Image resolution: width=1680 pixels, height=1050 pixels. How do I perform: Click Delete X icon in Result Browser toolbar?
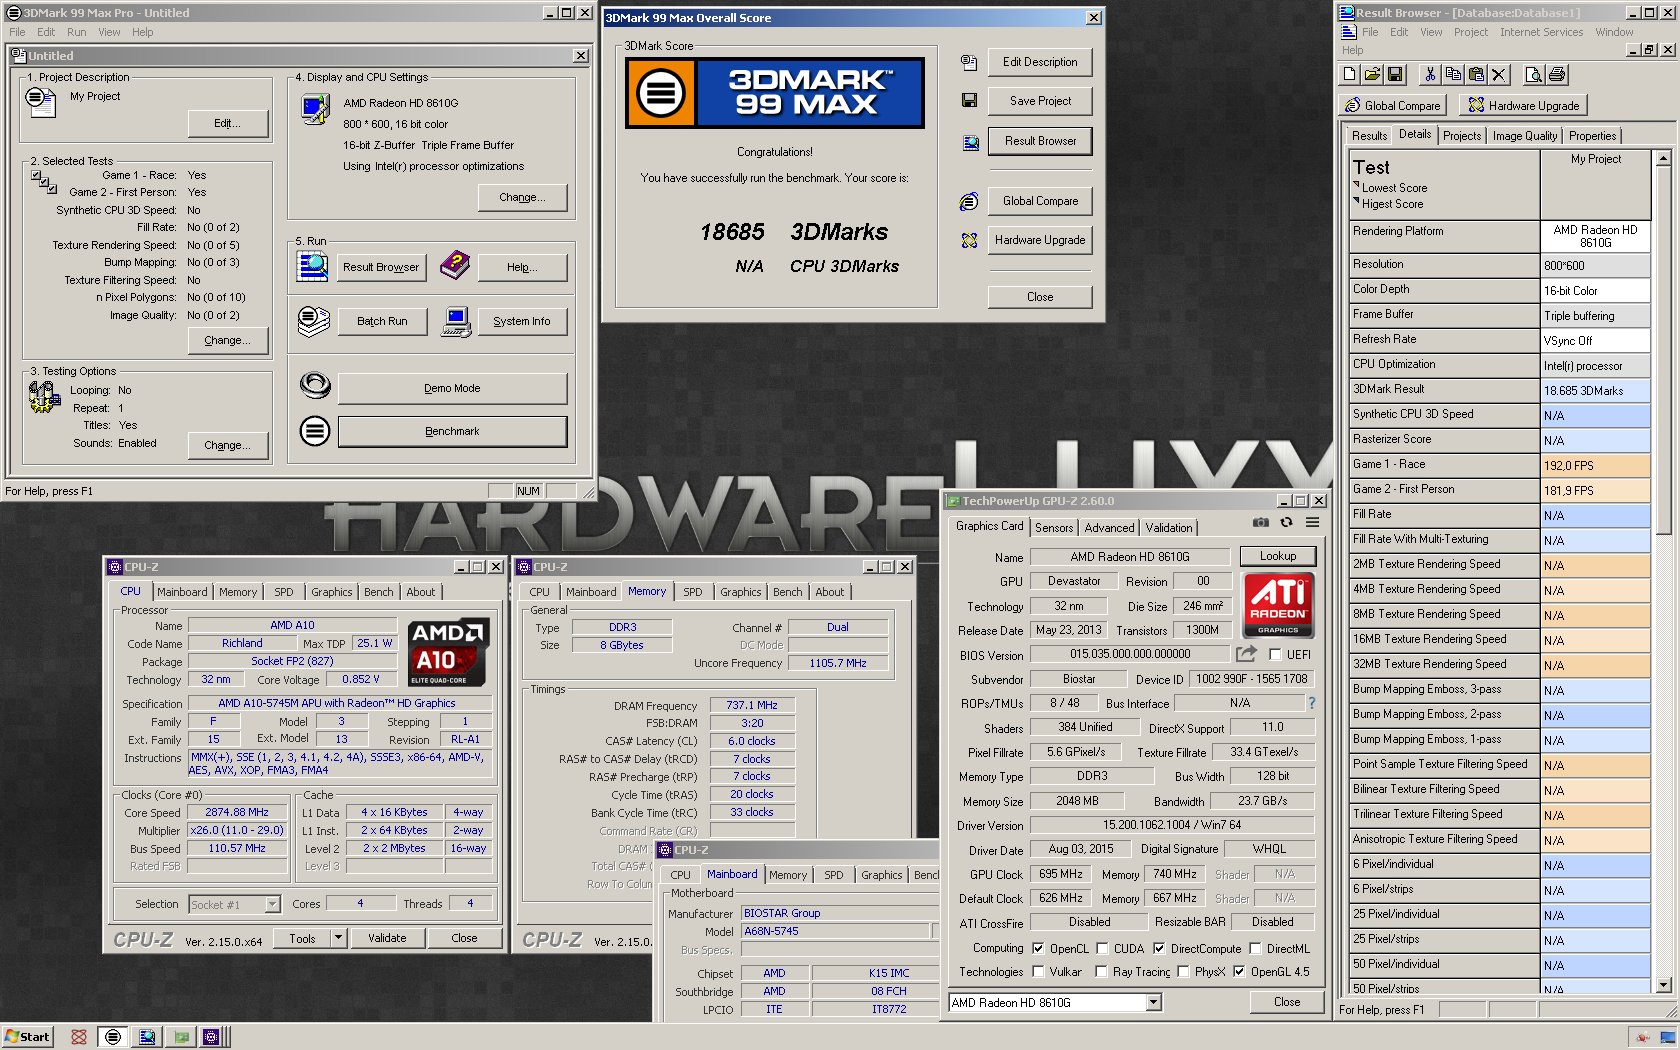click(x=1498, y=74)
